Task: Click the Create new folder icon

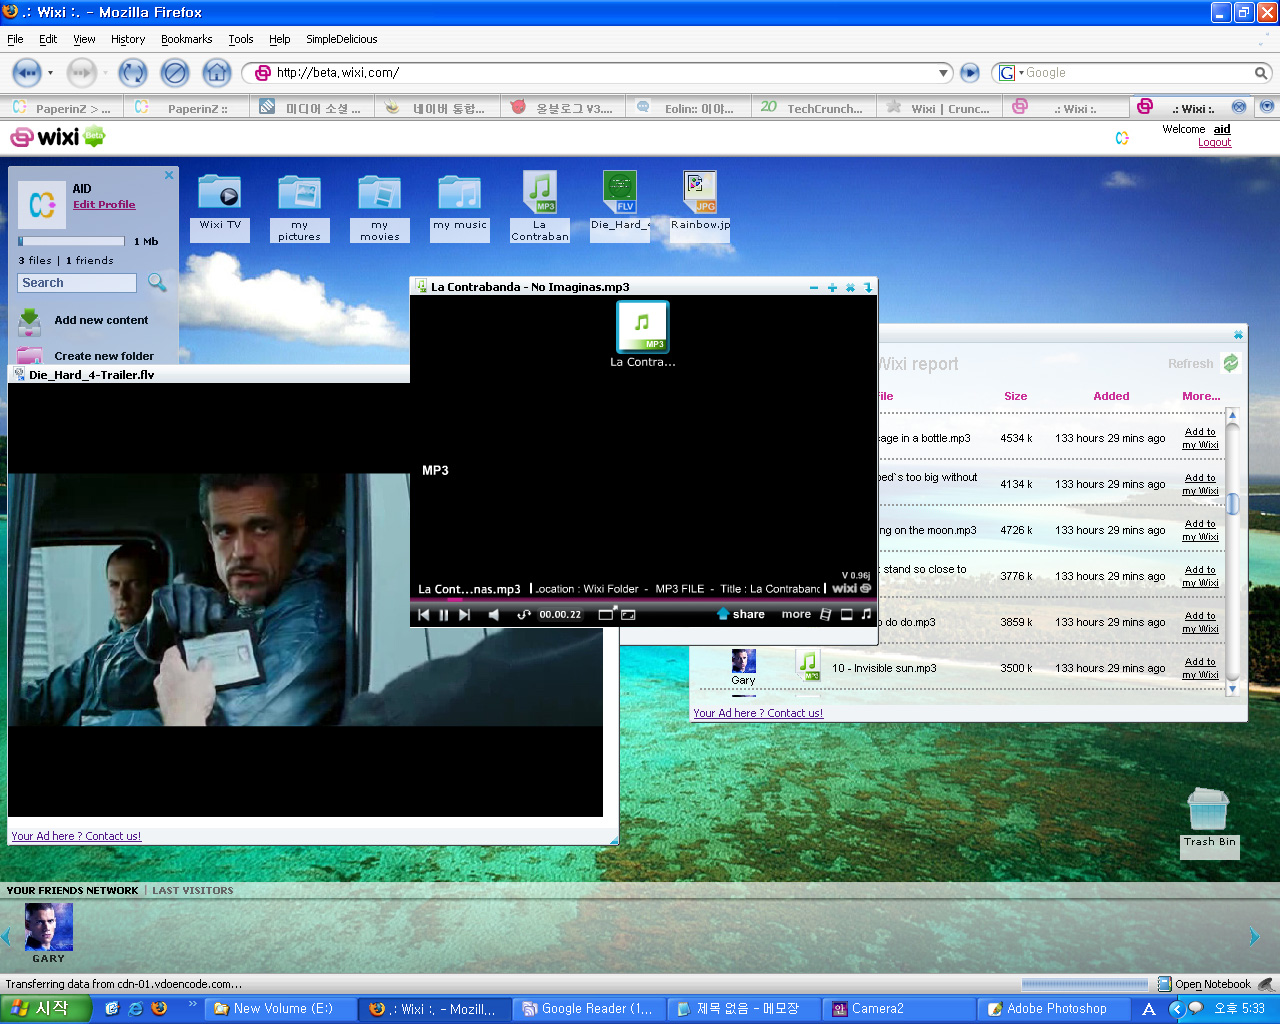Action: coord(30,355)
